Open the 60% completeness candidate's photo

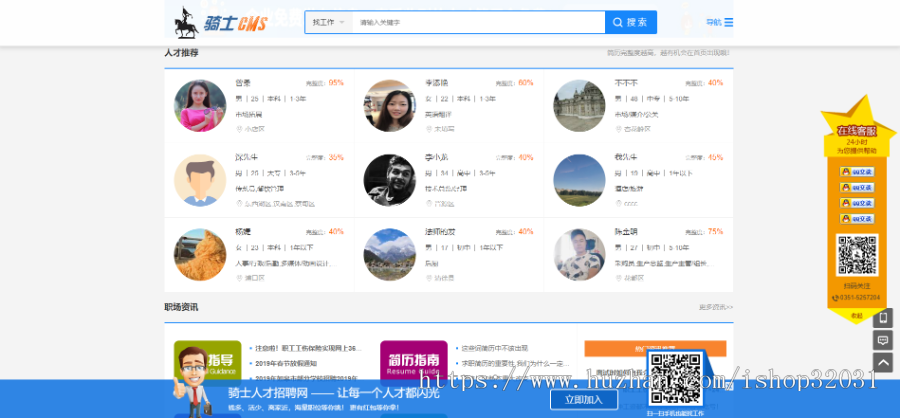389,106
